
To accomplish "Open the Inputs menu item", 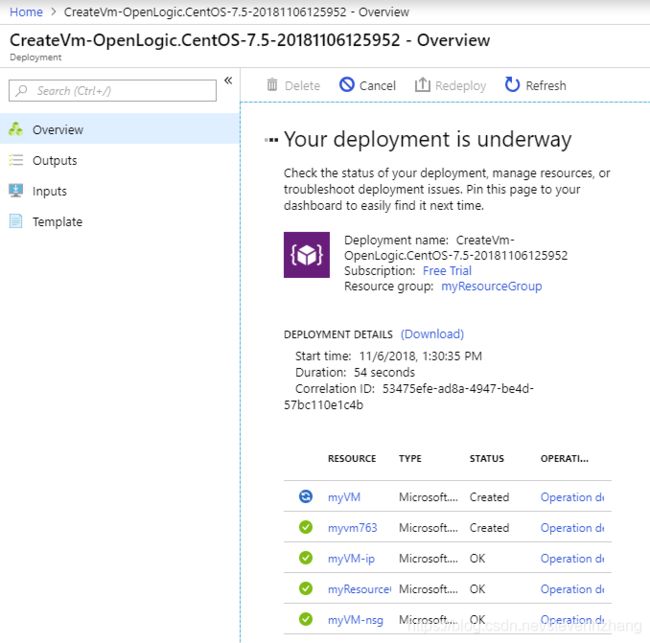I will (x=120, y=191).
